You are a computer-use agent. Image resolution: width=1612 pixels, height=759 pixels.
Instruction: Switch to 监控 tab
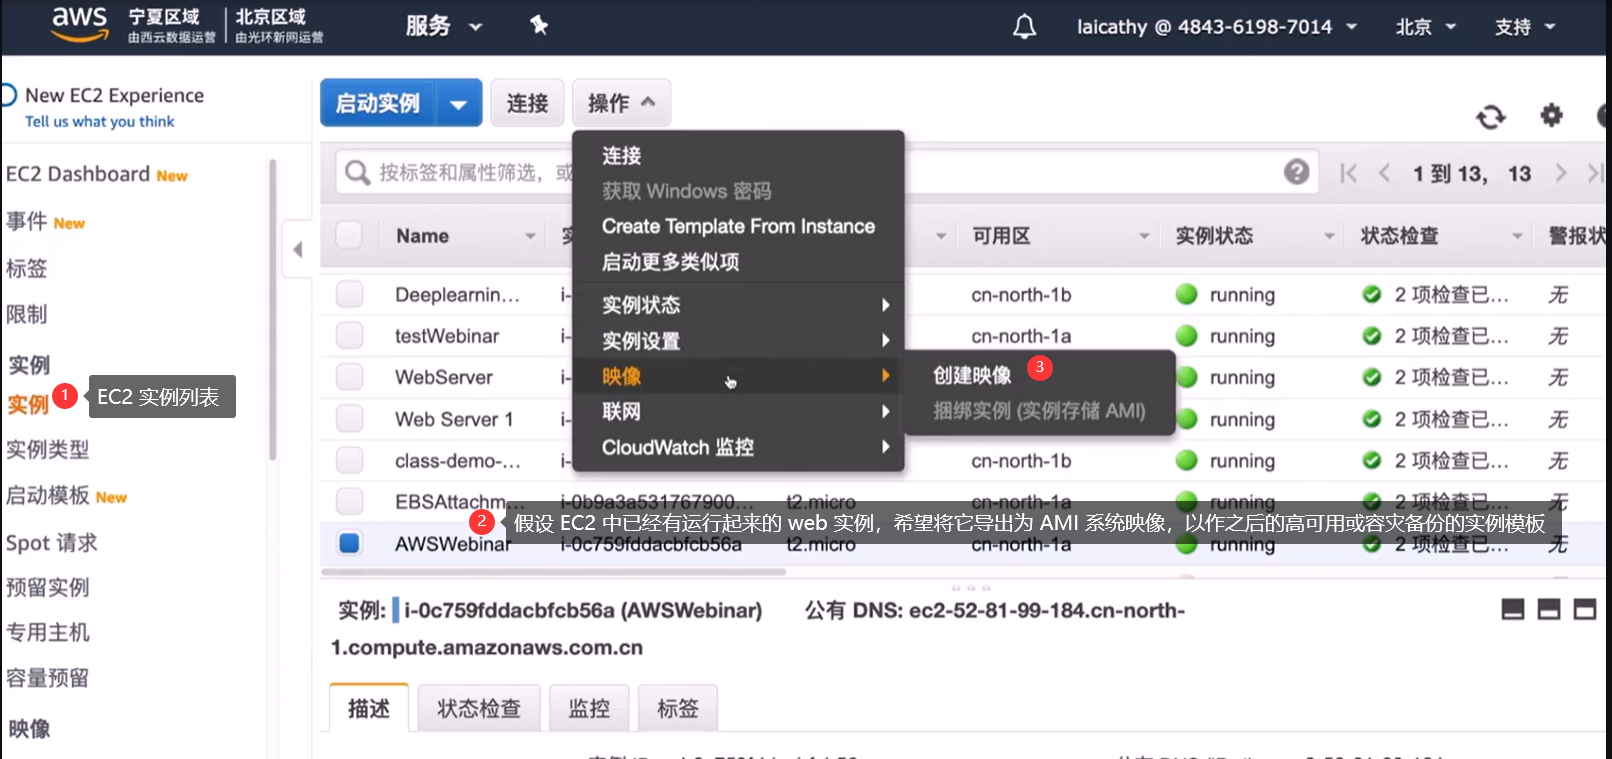(589, 708)
